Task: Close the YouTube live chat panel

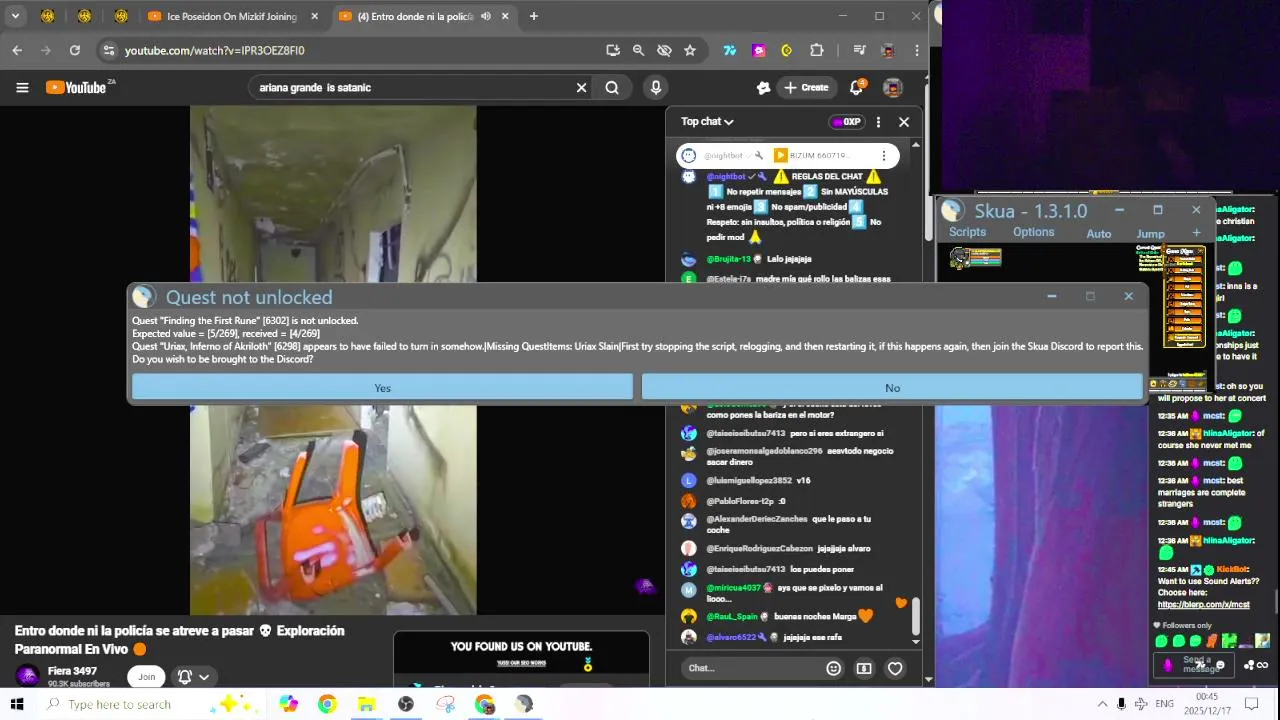Action: (904, 122)
